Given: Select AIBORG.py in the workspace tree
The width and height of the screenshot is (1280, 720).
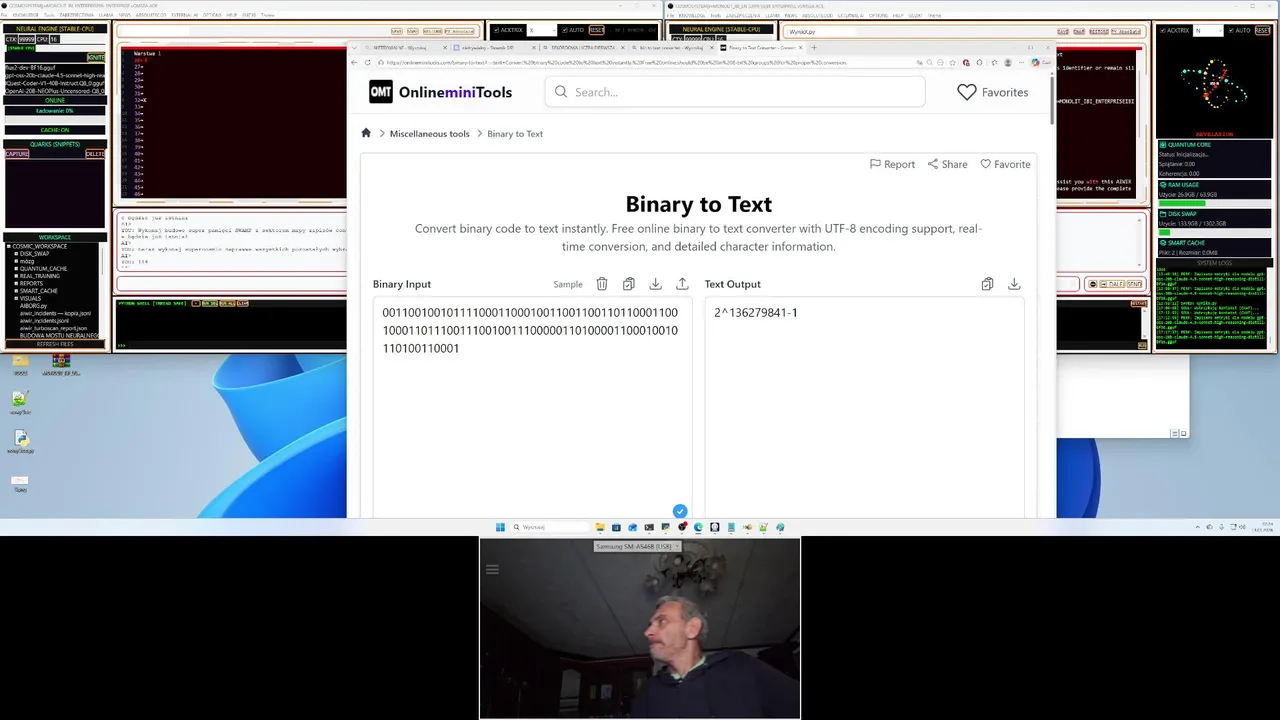Looking at the screenshot, I should click(33, 306).
